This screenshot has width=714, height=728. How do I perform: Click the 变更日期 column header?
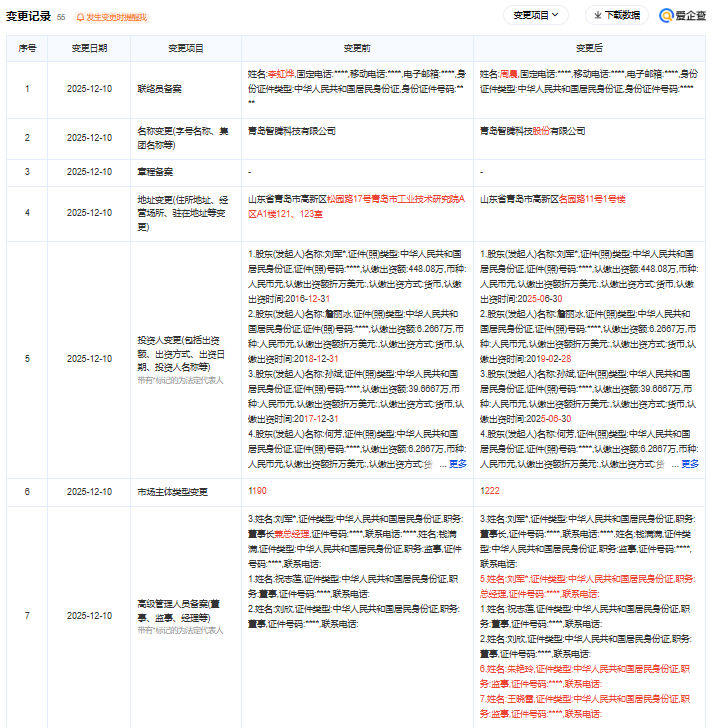tap(89, 48)
